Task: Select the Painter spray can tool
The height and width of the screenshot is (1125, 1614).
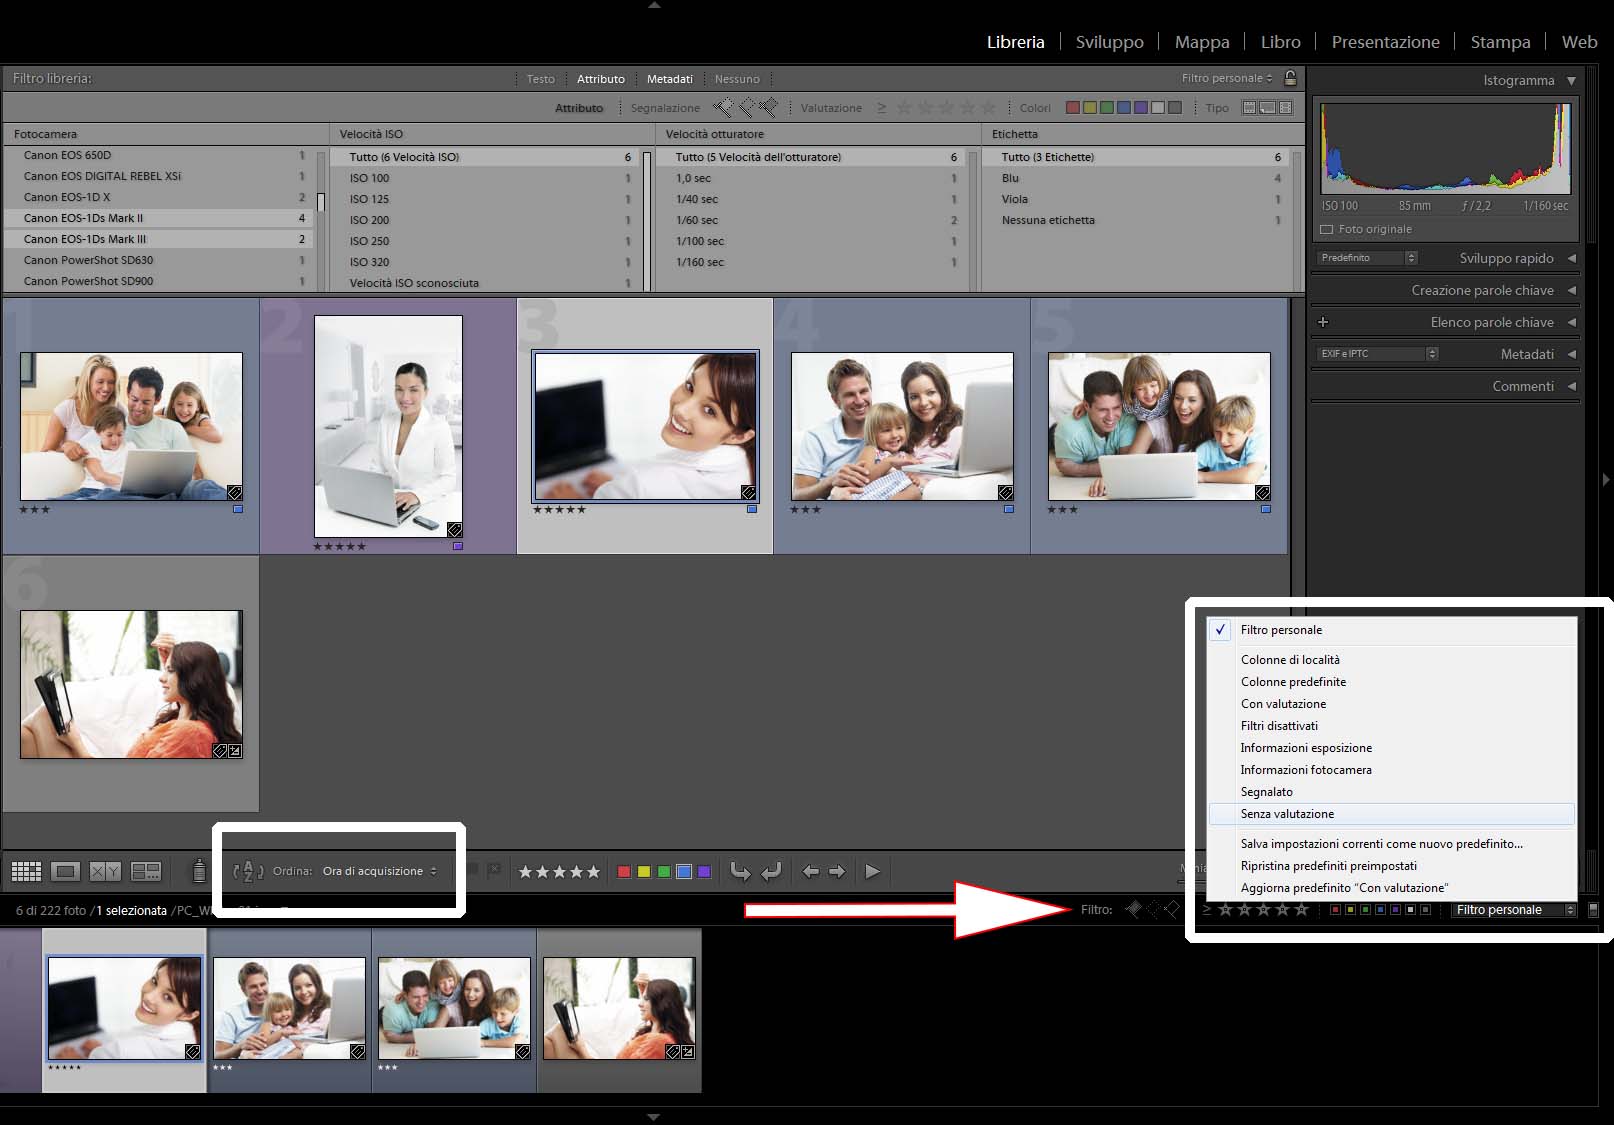Action: [199, 872]
